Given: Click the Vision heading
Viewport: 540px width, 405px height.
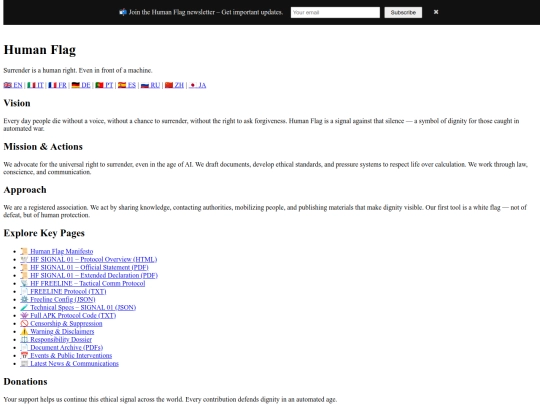Looking at the screenshot, I should 17,103.
